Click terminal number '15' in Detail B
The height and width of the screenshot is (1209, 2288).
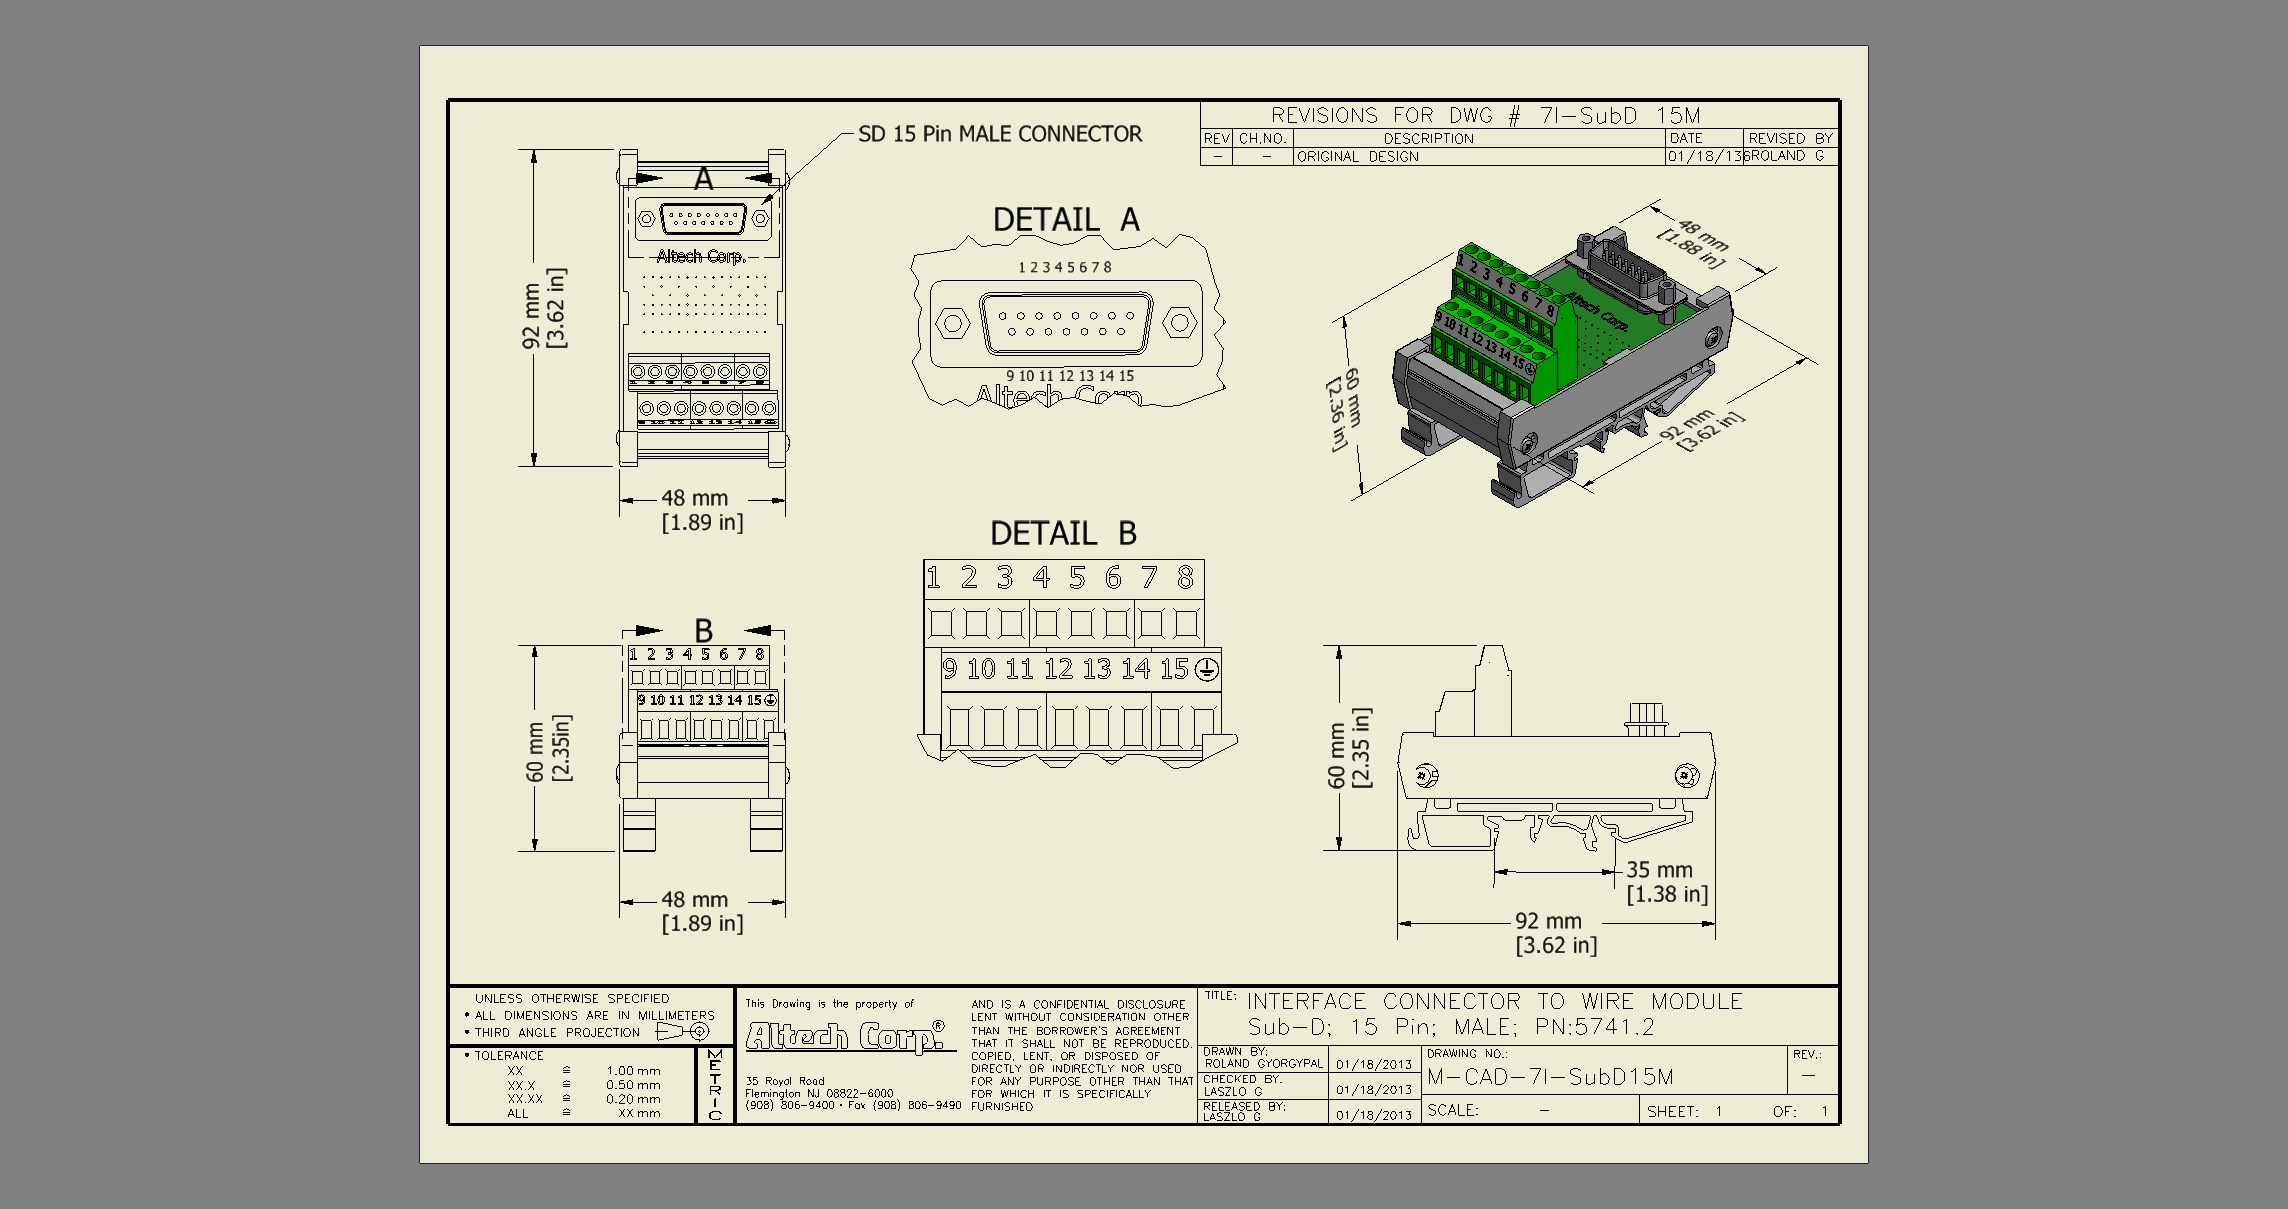1174,669
